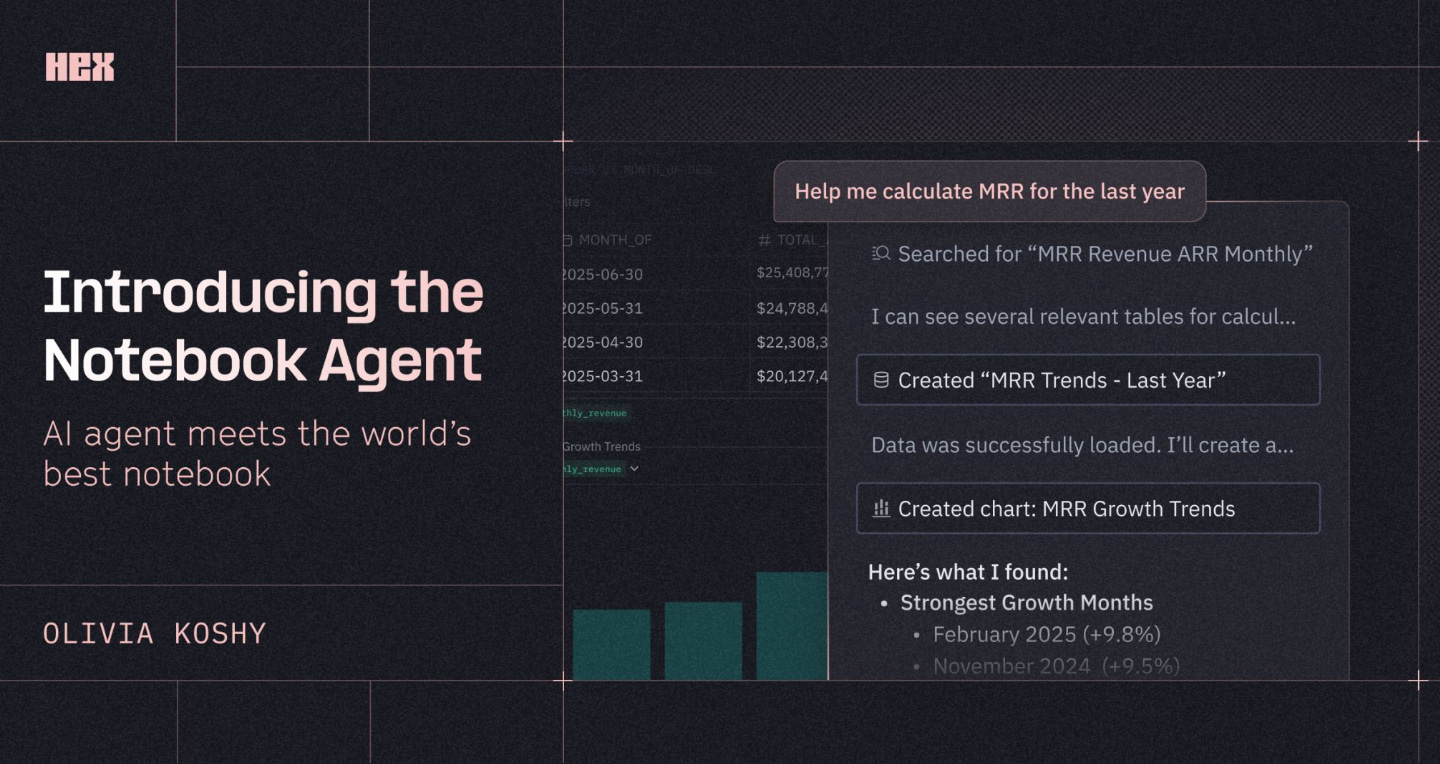Click "I can see several relevant tables" message
1440x764 pixels.
click(x=1083, y=317)
